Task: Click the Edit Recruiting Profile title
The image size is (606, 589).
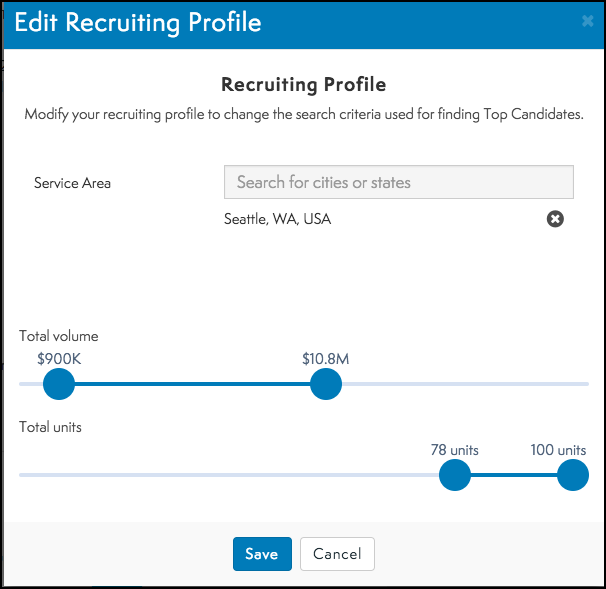Action: click(x=138, y=22)
